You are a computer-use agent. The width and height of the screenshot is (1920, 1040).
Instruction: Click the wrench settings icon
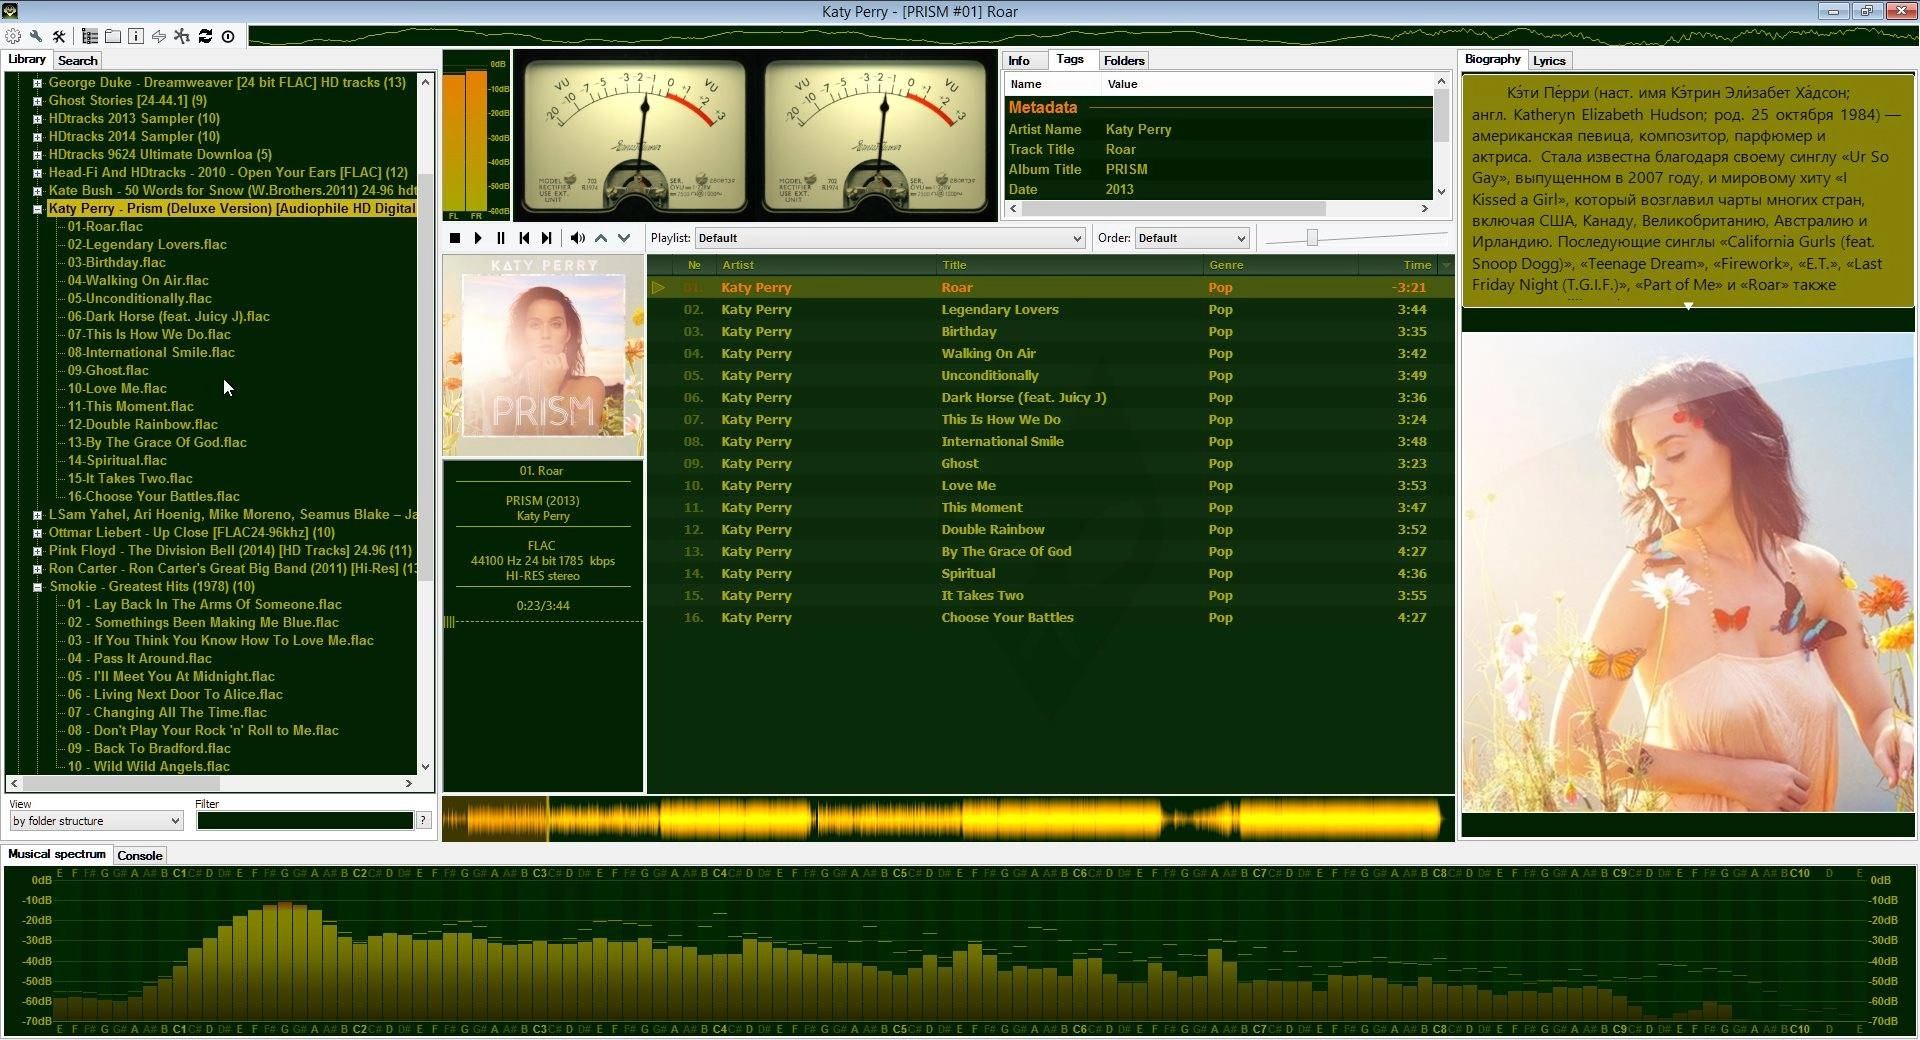pyautogui.click(x=36, y=36)
